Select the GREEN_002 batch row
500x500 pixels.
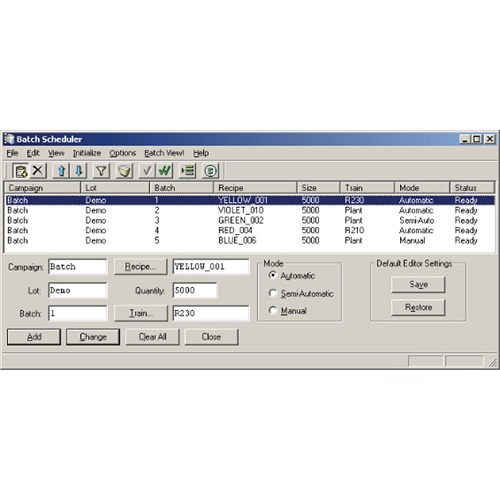(250, 220)
